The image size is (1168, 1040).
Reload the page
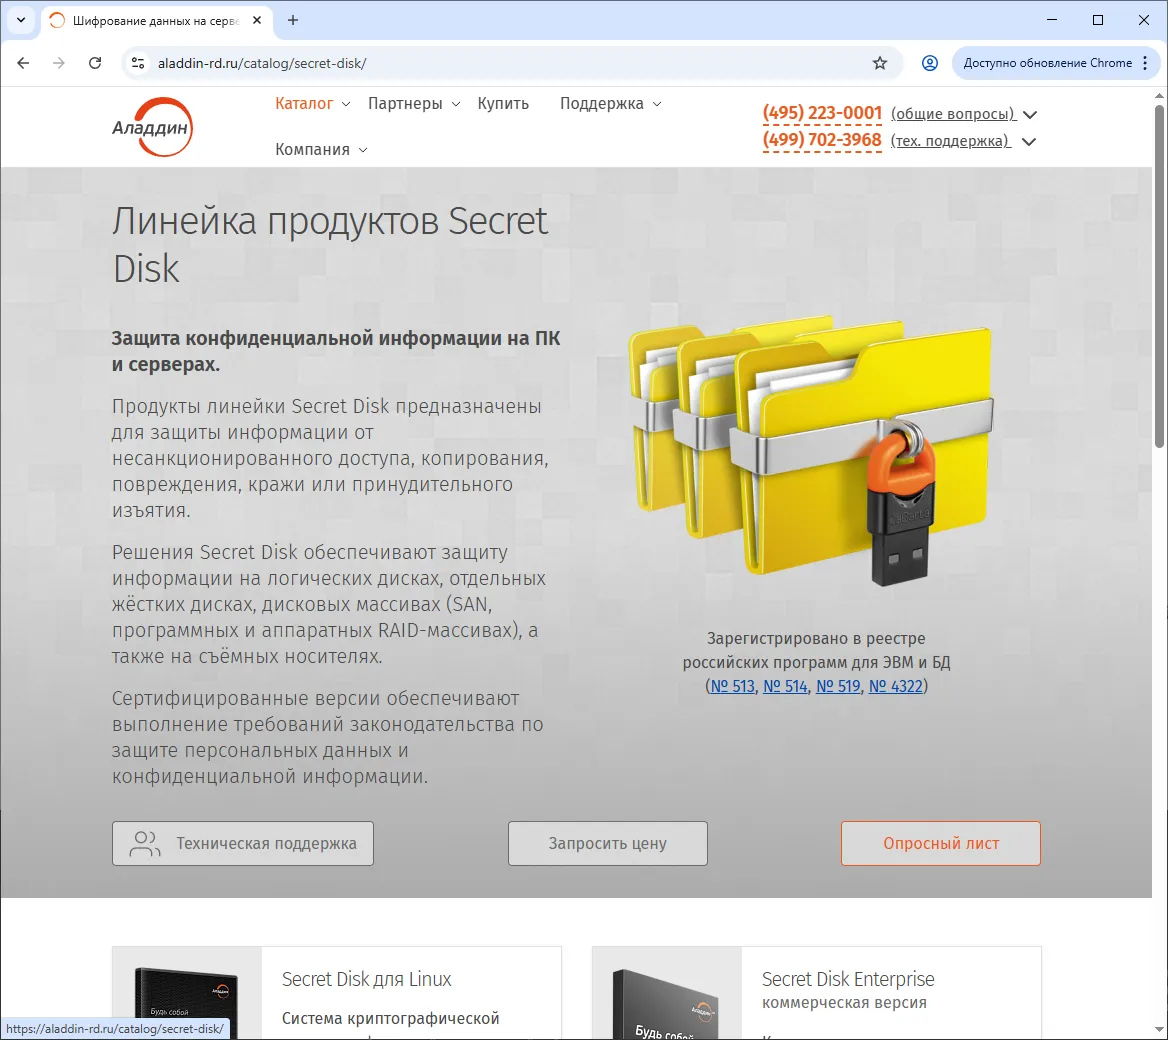pyautogui.click(x=95, y=63)
